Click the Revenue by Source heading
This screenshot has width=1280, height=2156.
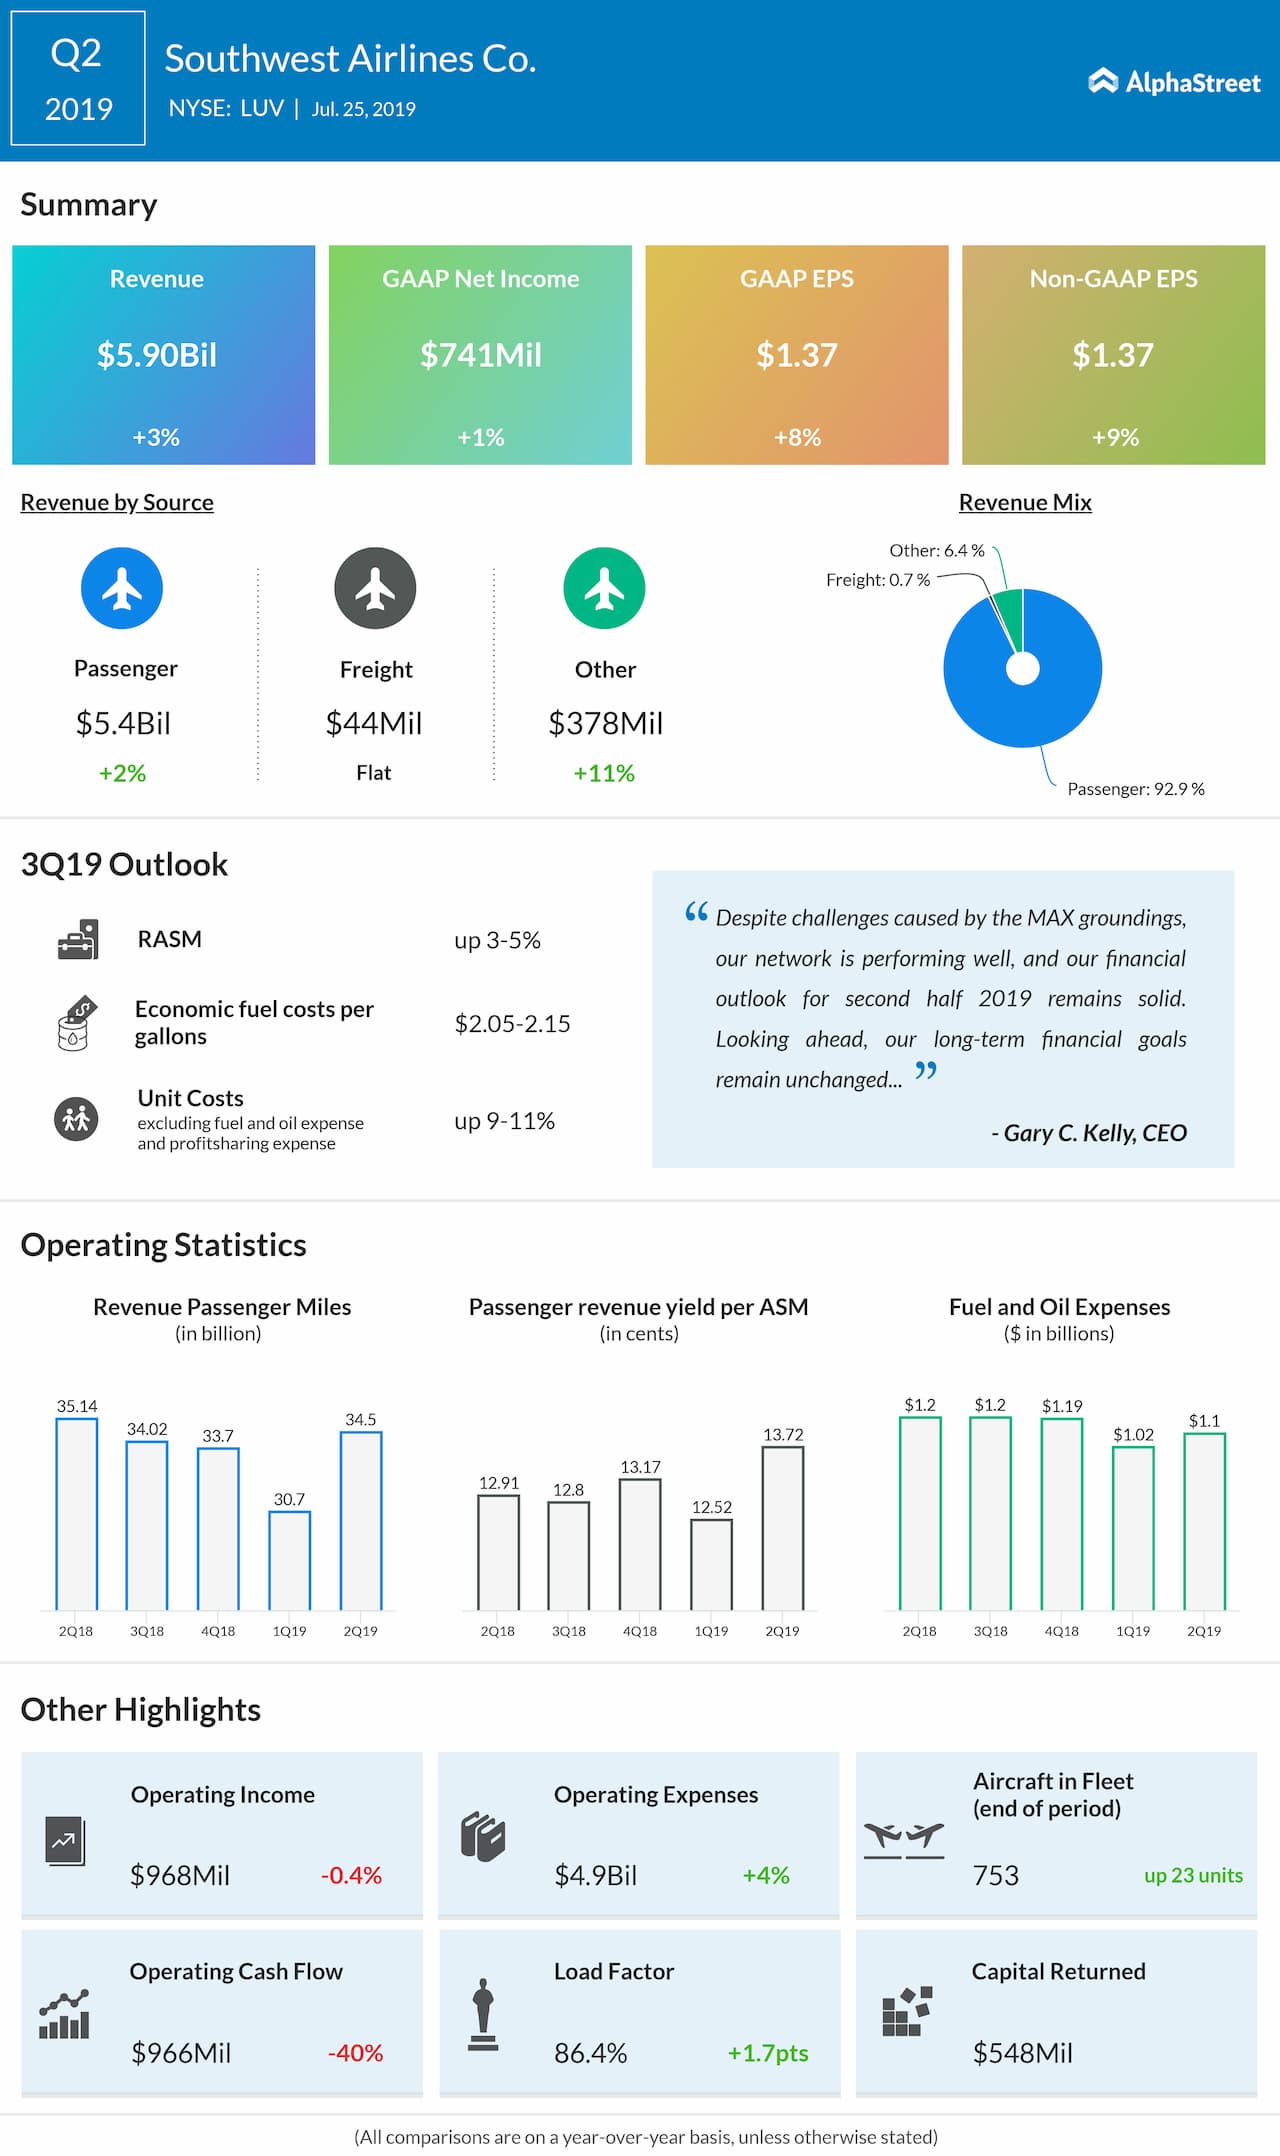[117, 502]
